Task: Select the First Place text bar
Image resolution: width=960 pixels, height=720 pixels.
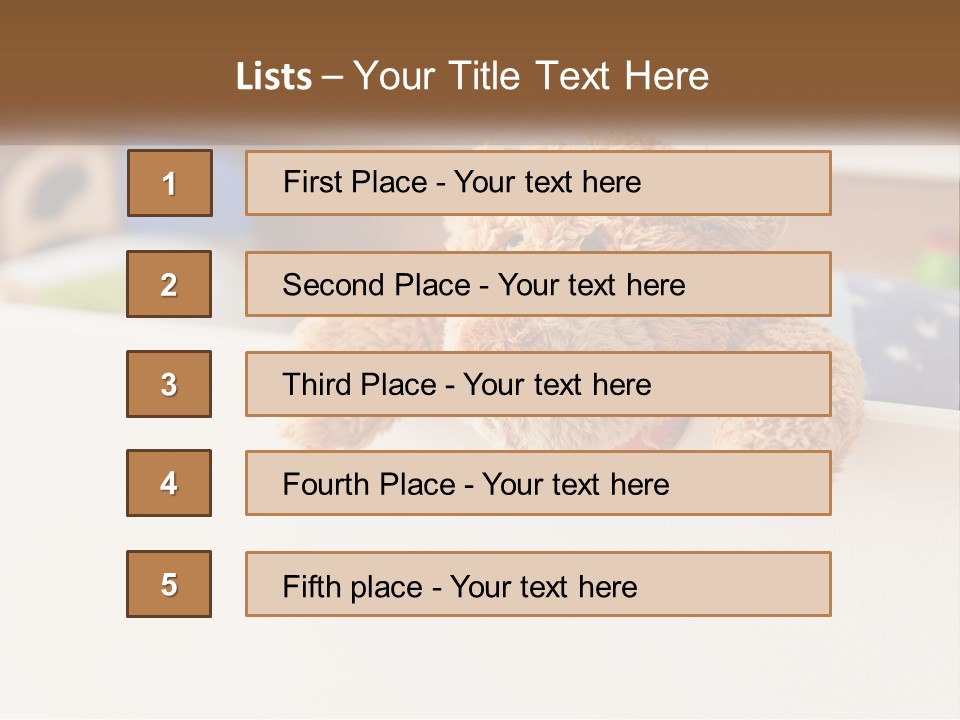Action: [x=538, y=183]
